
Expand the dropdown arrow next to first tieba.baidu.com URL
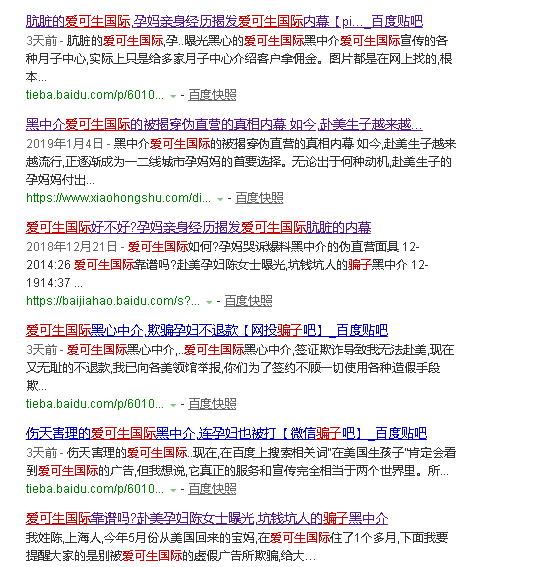click(x=173, y=96)
